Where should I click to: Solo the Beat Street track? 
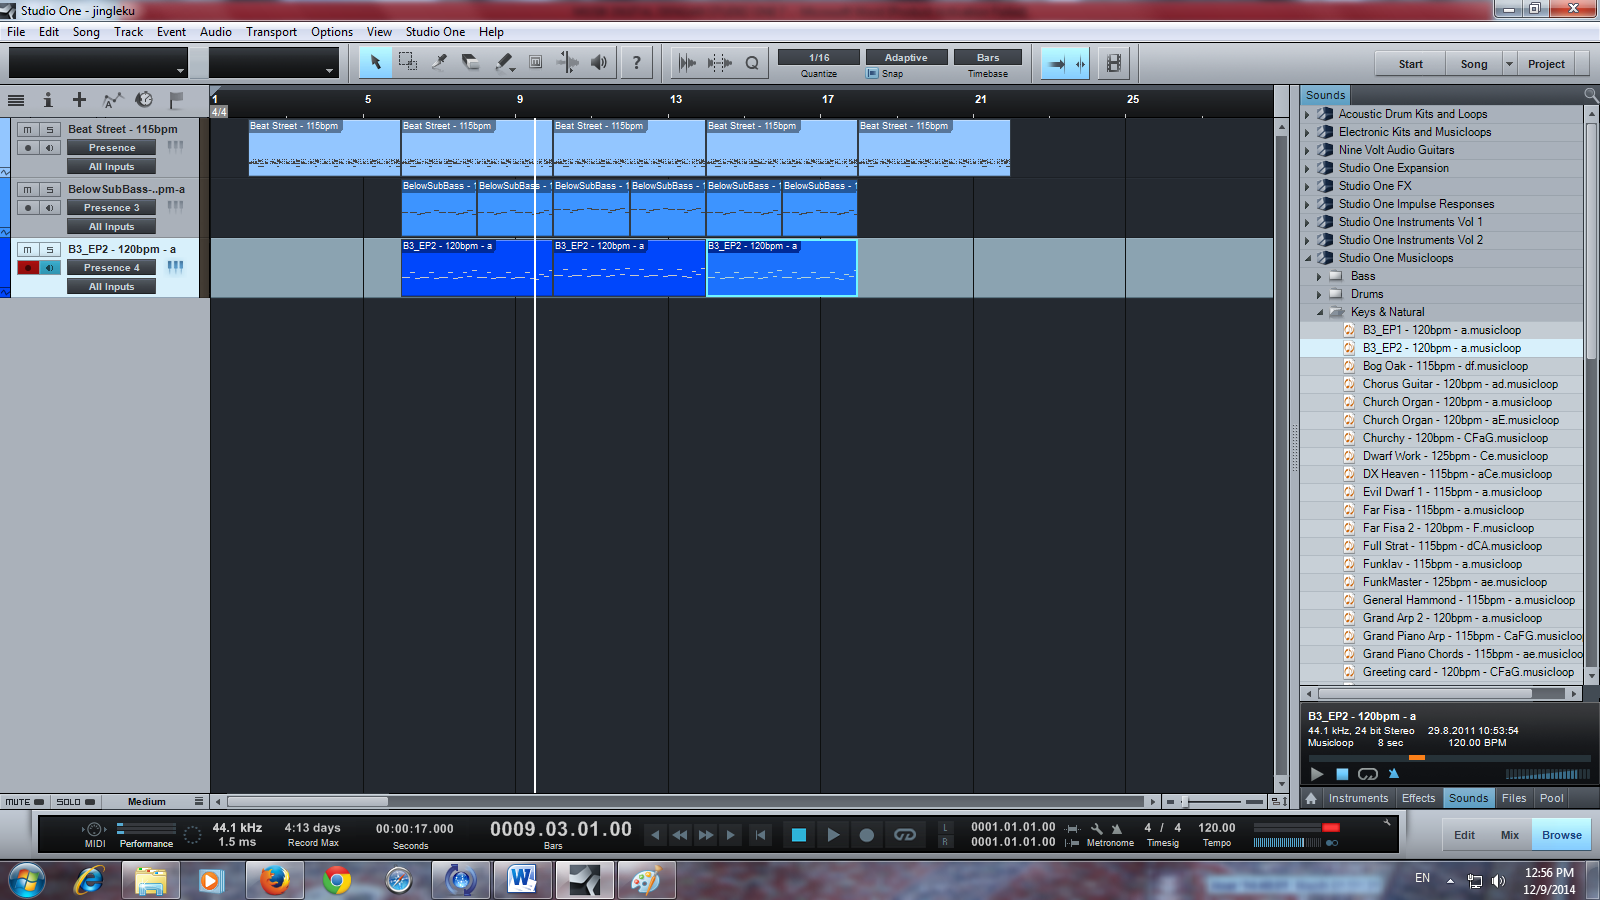[49, 130]
